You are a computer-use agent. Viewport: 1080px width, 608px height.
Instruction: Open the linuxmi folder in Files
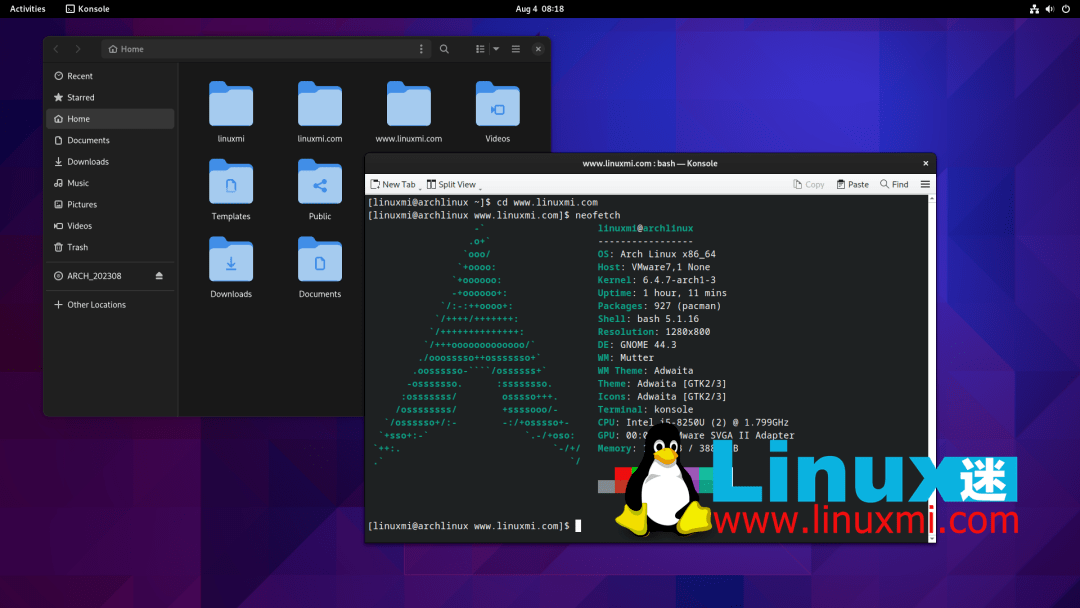231,104
